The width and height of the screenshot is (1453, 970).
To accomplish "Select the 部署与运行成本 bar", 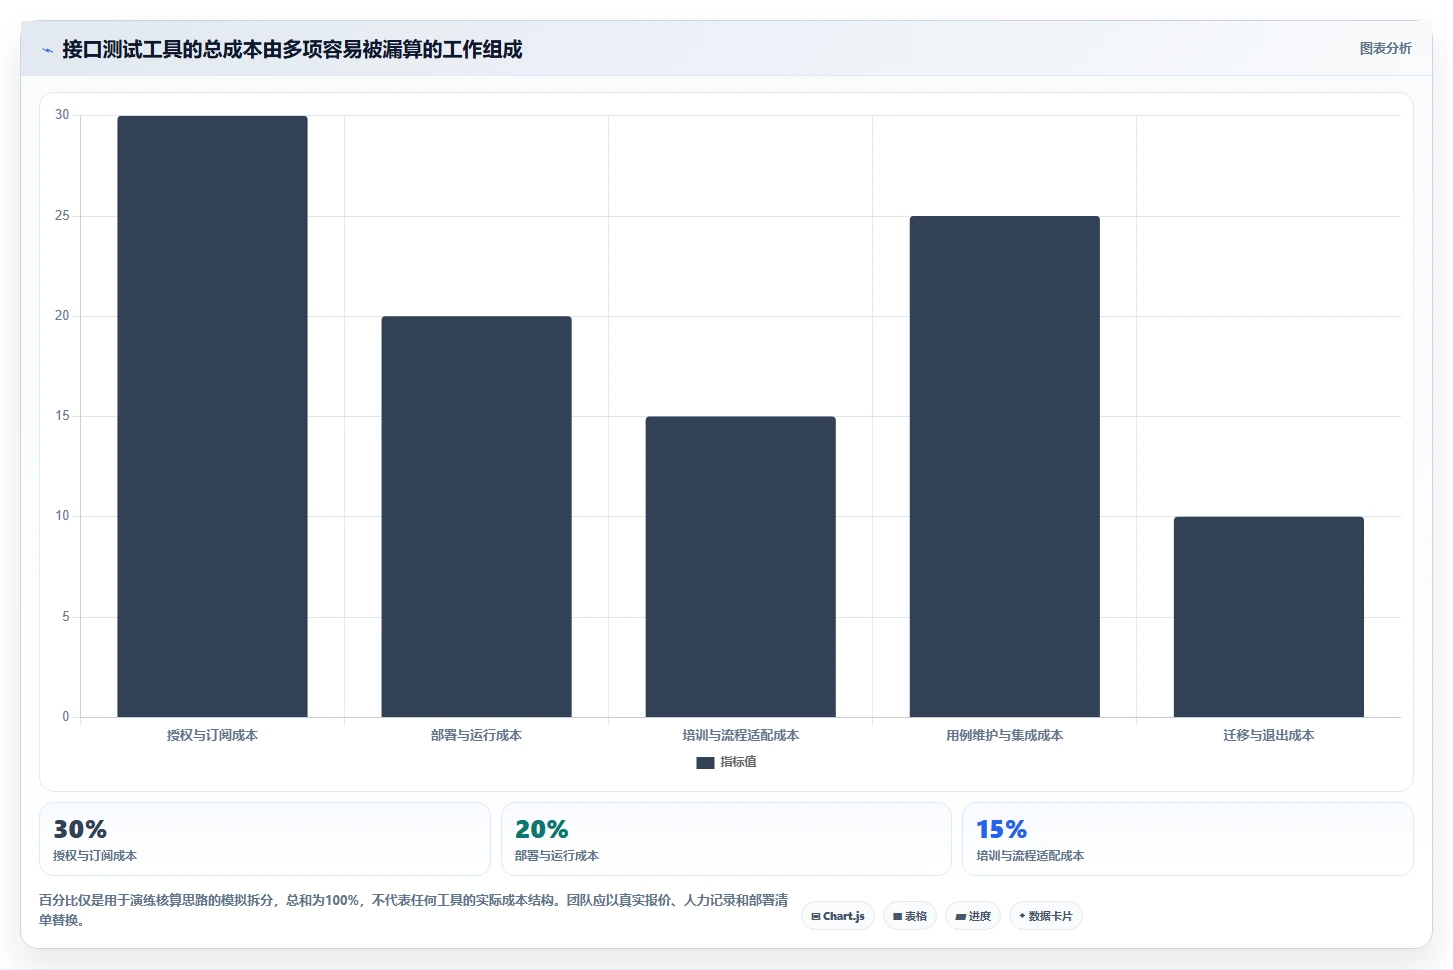I will (x=476, y=516).
